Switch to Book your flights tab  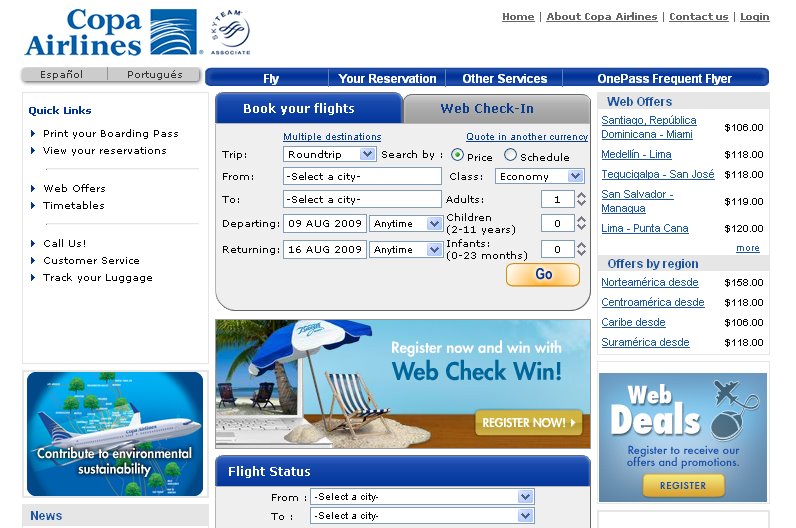(x=309, y=108)
